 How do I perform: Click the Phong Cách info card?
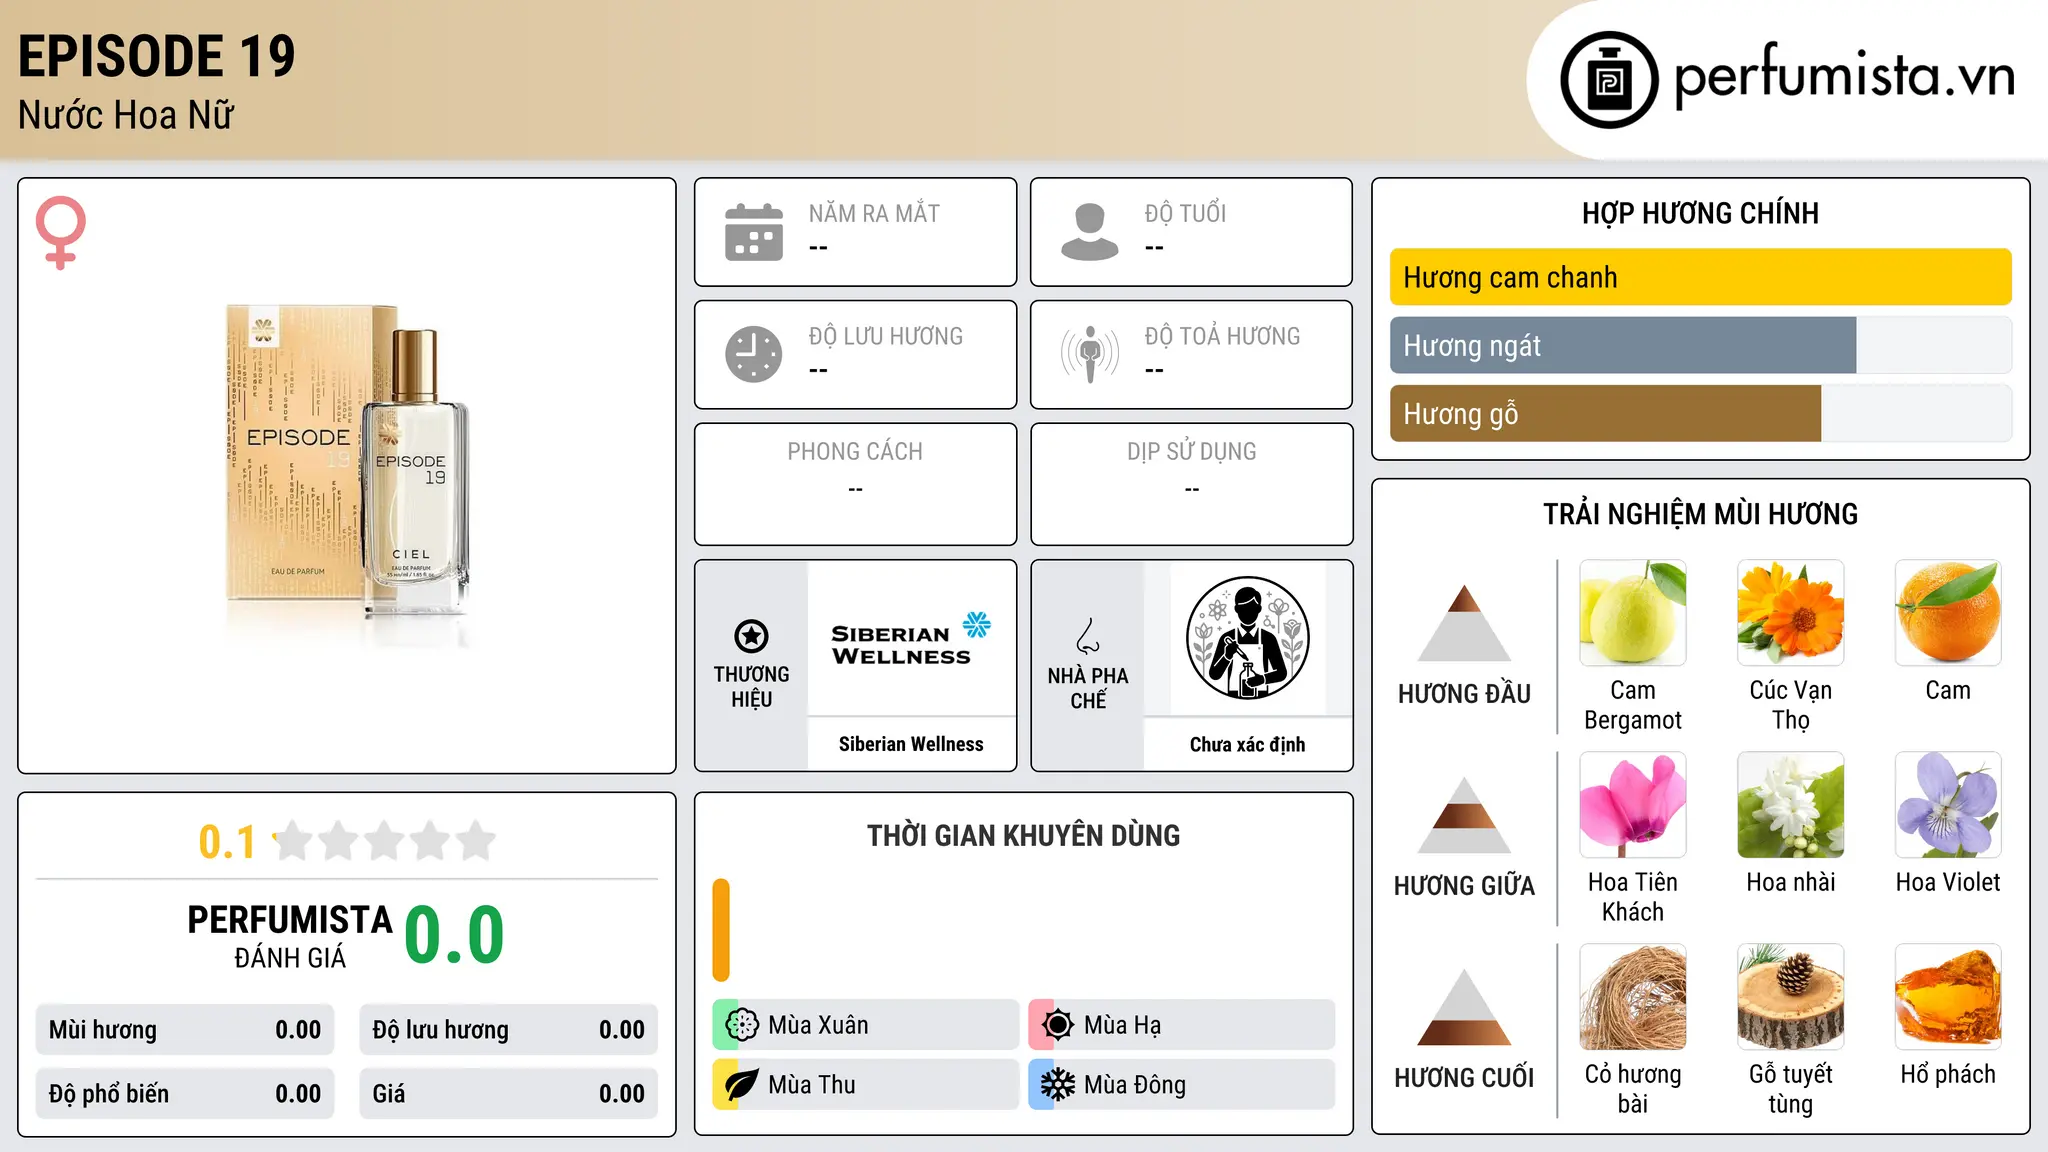point(855,484)
